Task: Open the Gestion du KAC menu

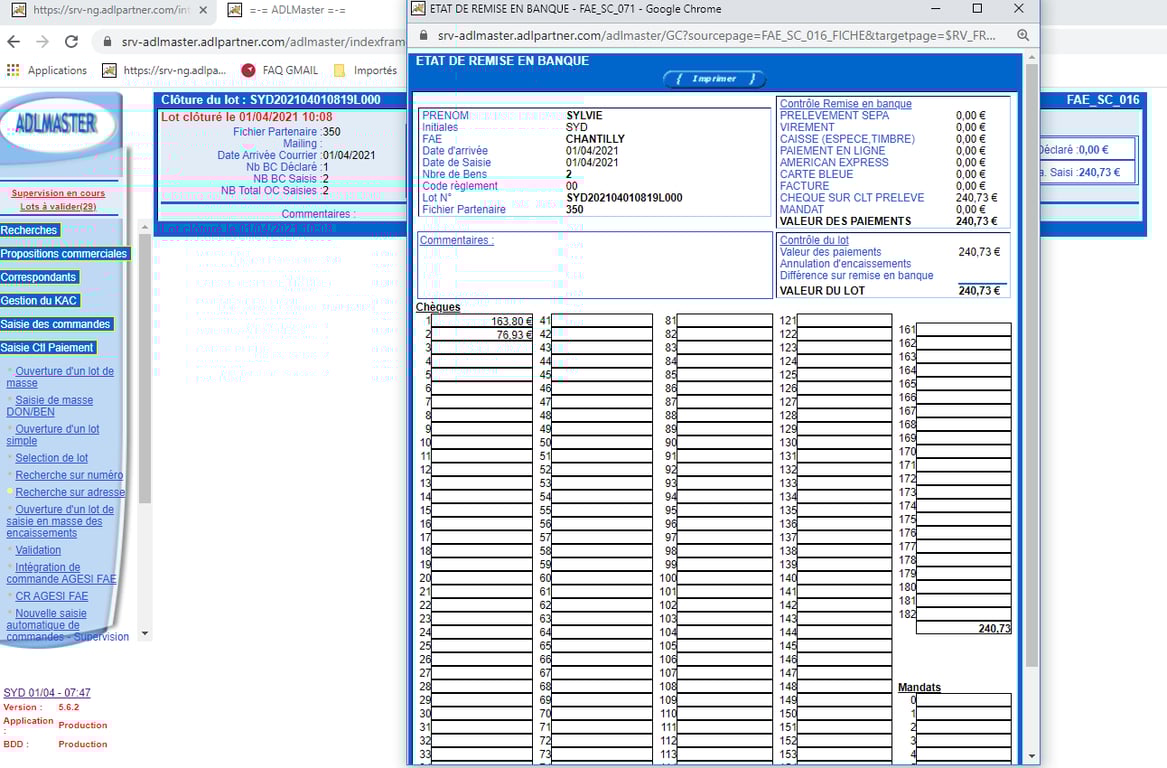Action: click(x=39, y=301)
